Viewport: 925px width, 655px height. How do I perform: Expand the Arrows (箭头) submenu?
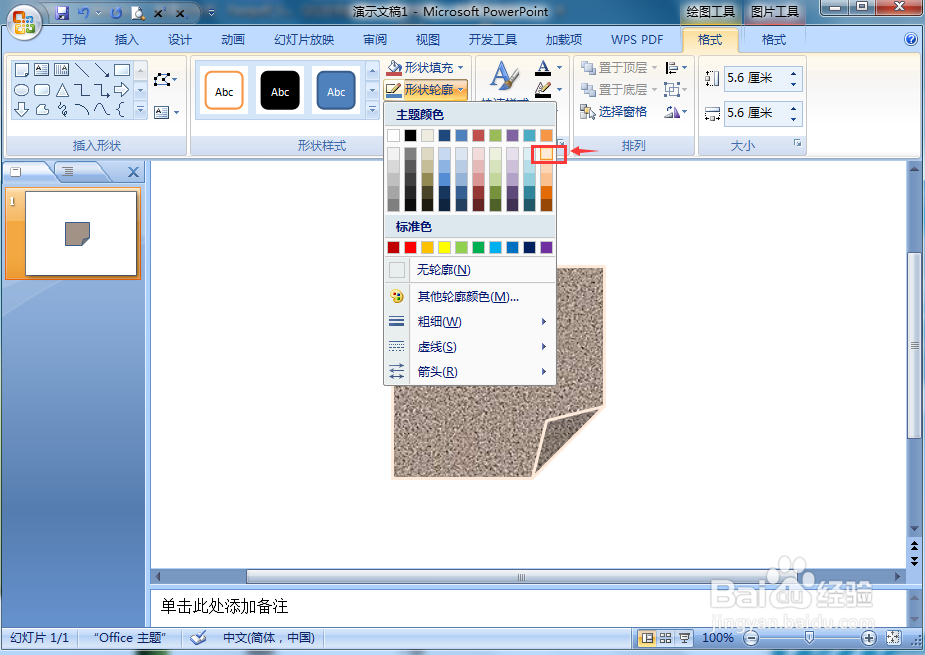pos(470,372)
